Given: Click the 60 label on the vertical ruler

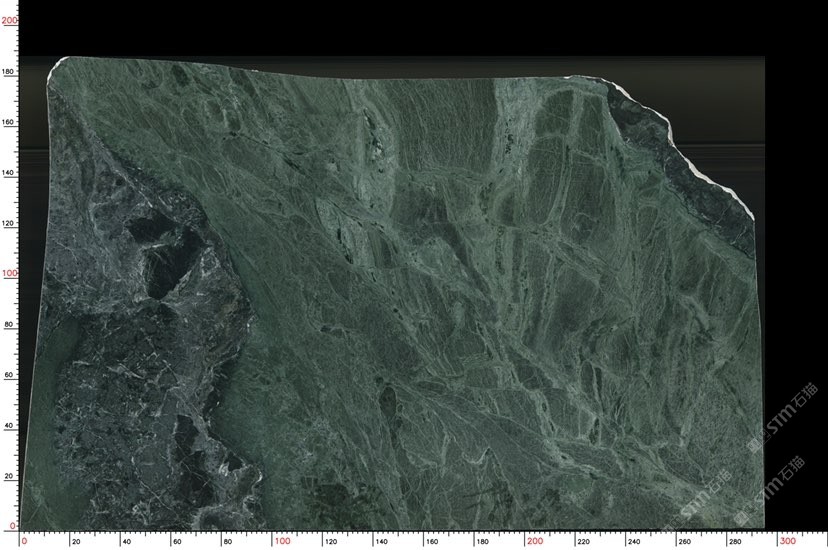Looking at the screenshot, I should pyautogui.click(x=9, y=374).
